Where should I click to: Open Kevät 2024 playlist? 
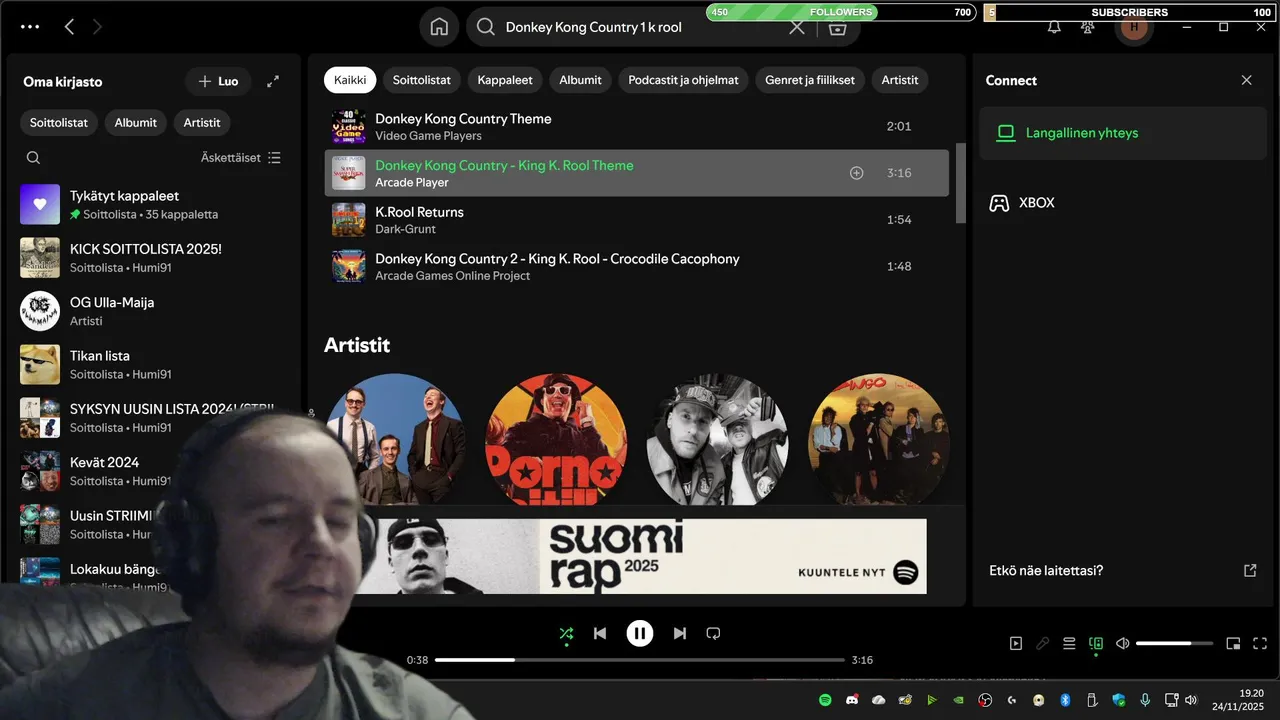(x=104, y=471)
